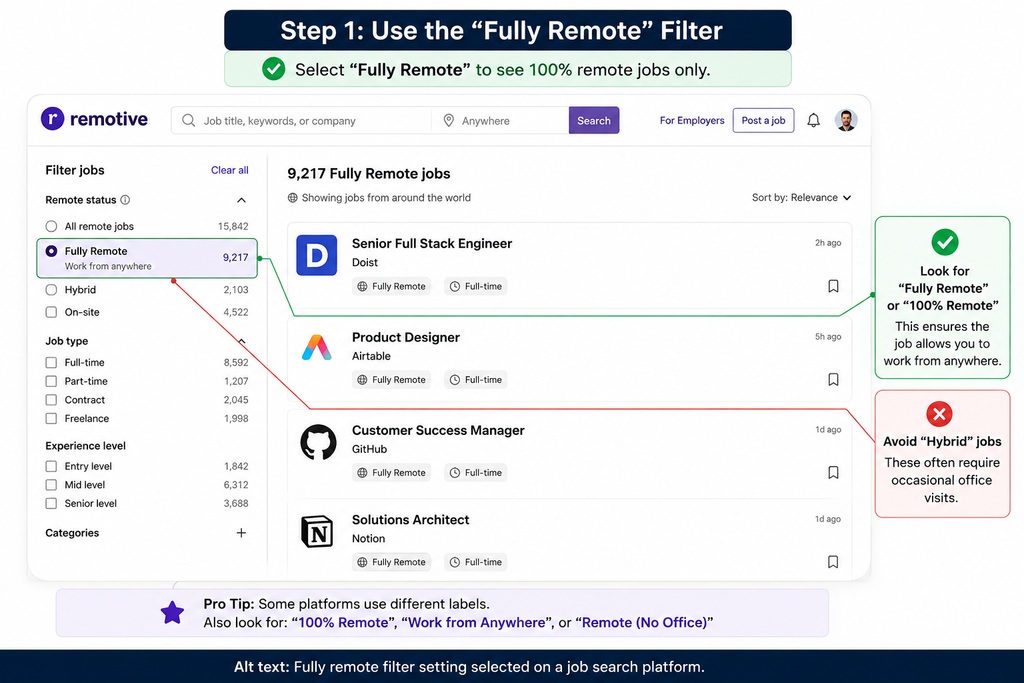Click the Clear all filters link
Screen dimensions: 1024x683
coord(229,170)
